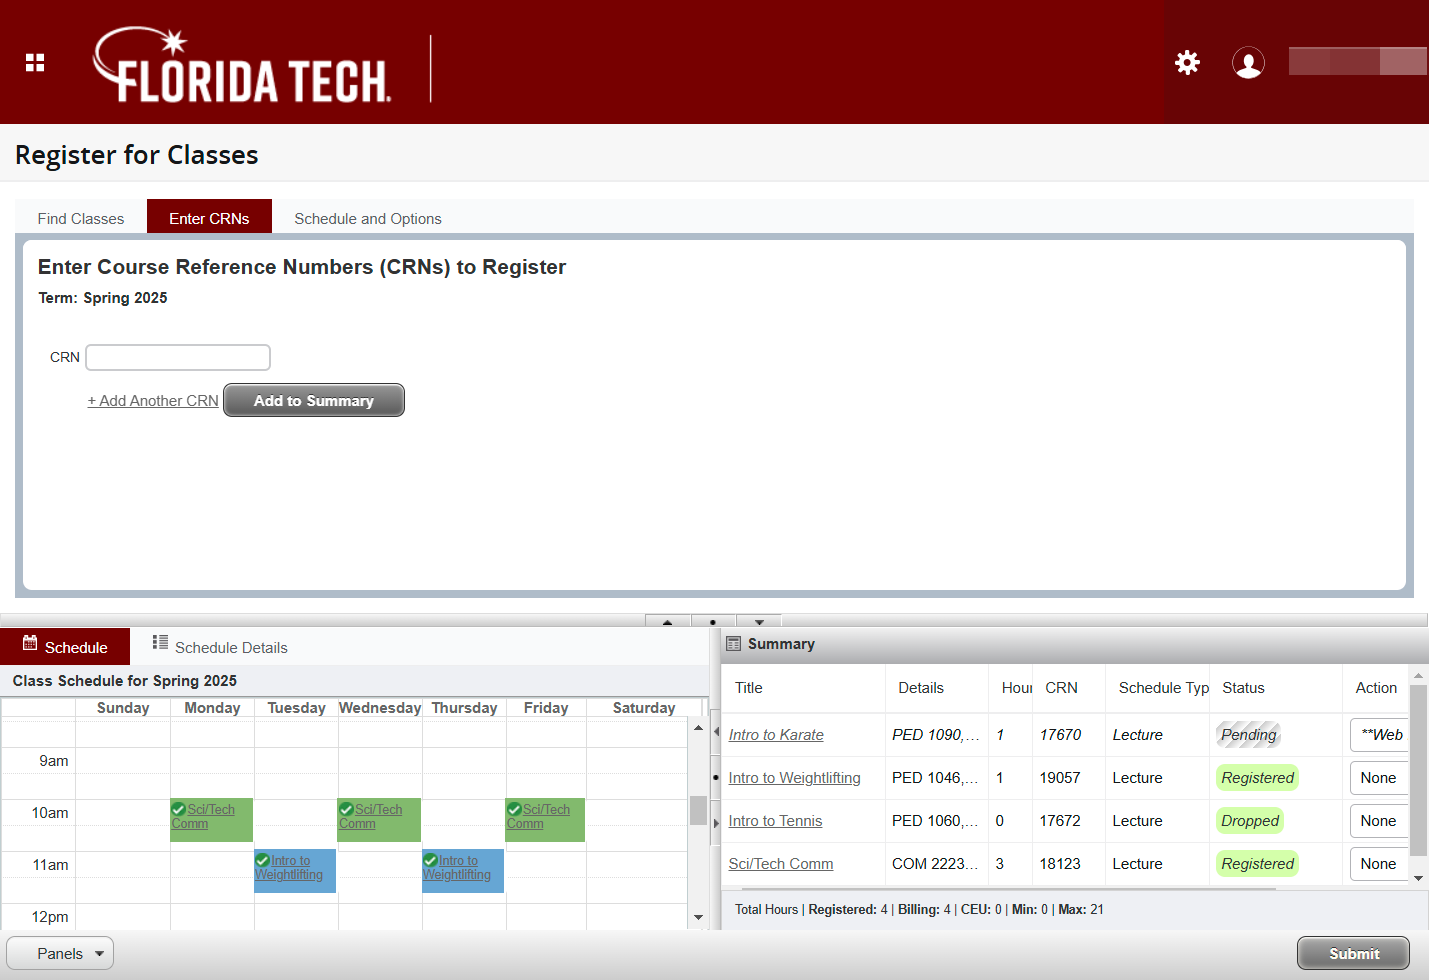The width and height of the screenshot is (1429, 980).
Task: Click the Schedule tab calendar icon
Action: (x=30, y=643)
